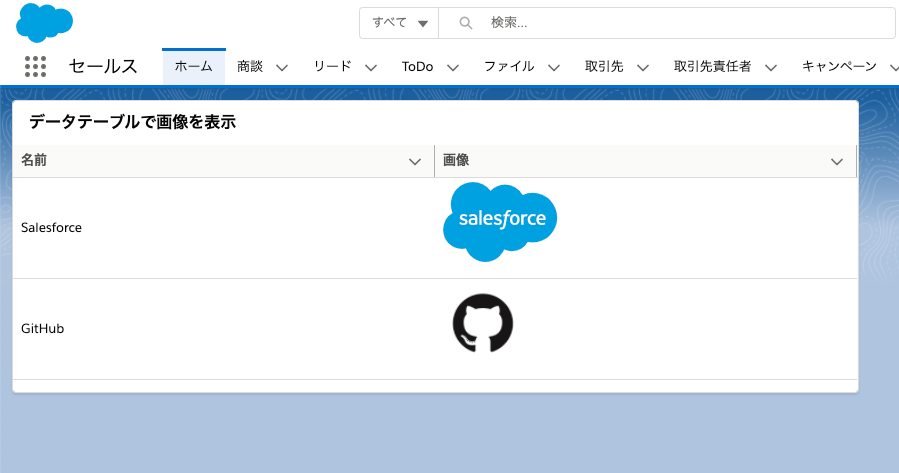Select the ホーム tab

pos(194,67)
